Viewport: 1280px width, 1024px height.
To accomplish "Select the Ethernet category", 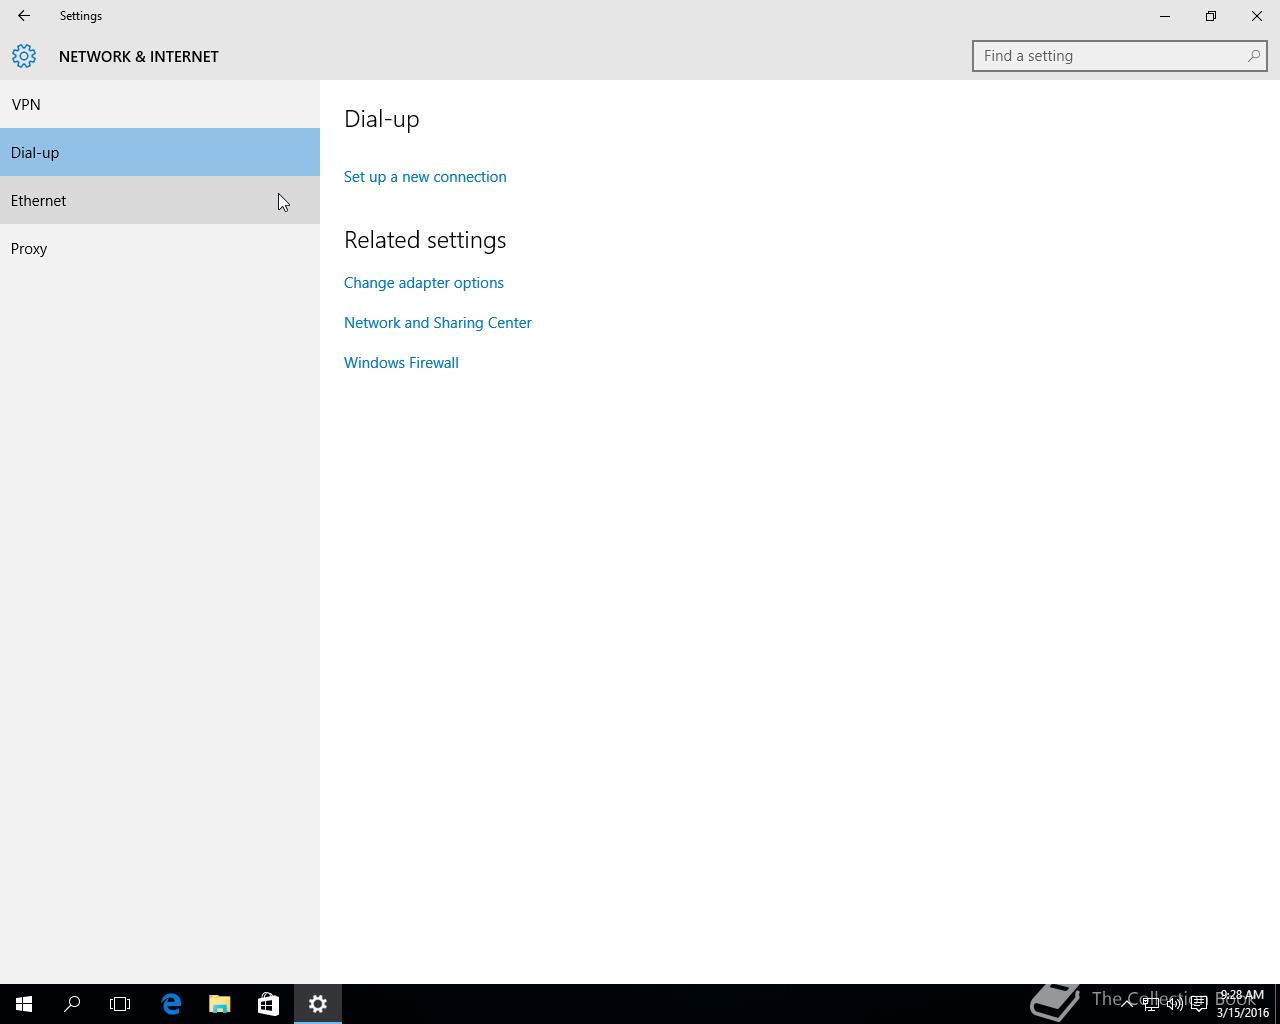I will coord(160,200).
